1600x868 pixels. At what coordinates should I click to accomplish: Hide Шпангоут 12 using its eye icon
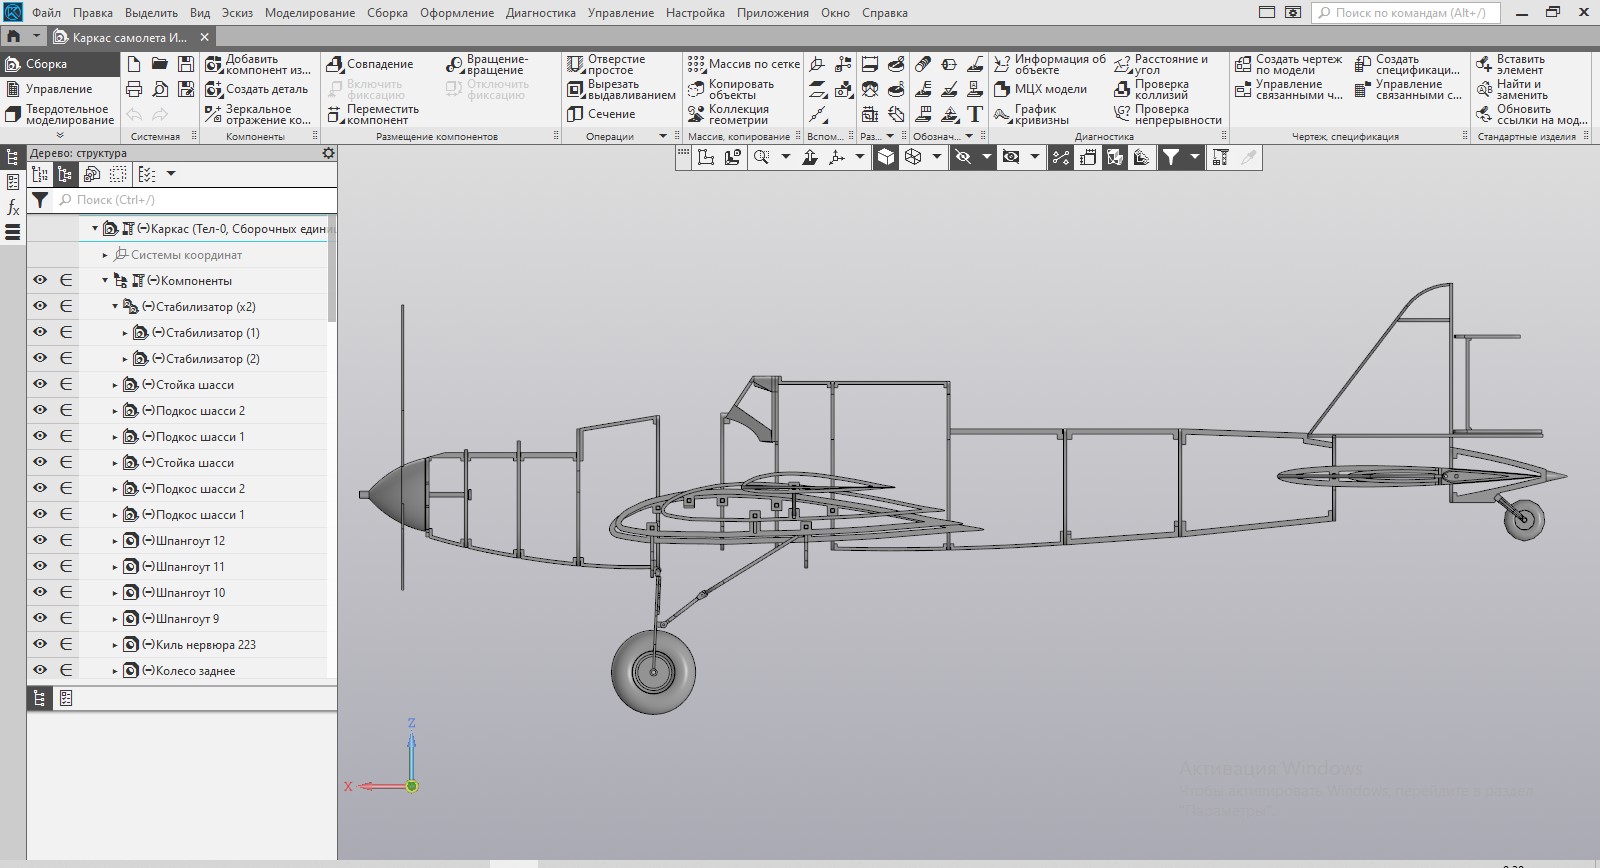point(40,540)
